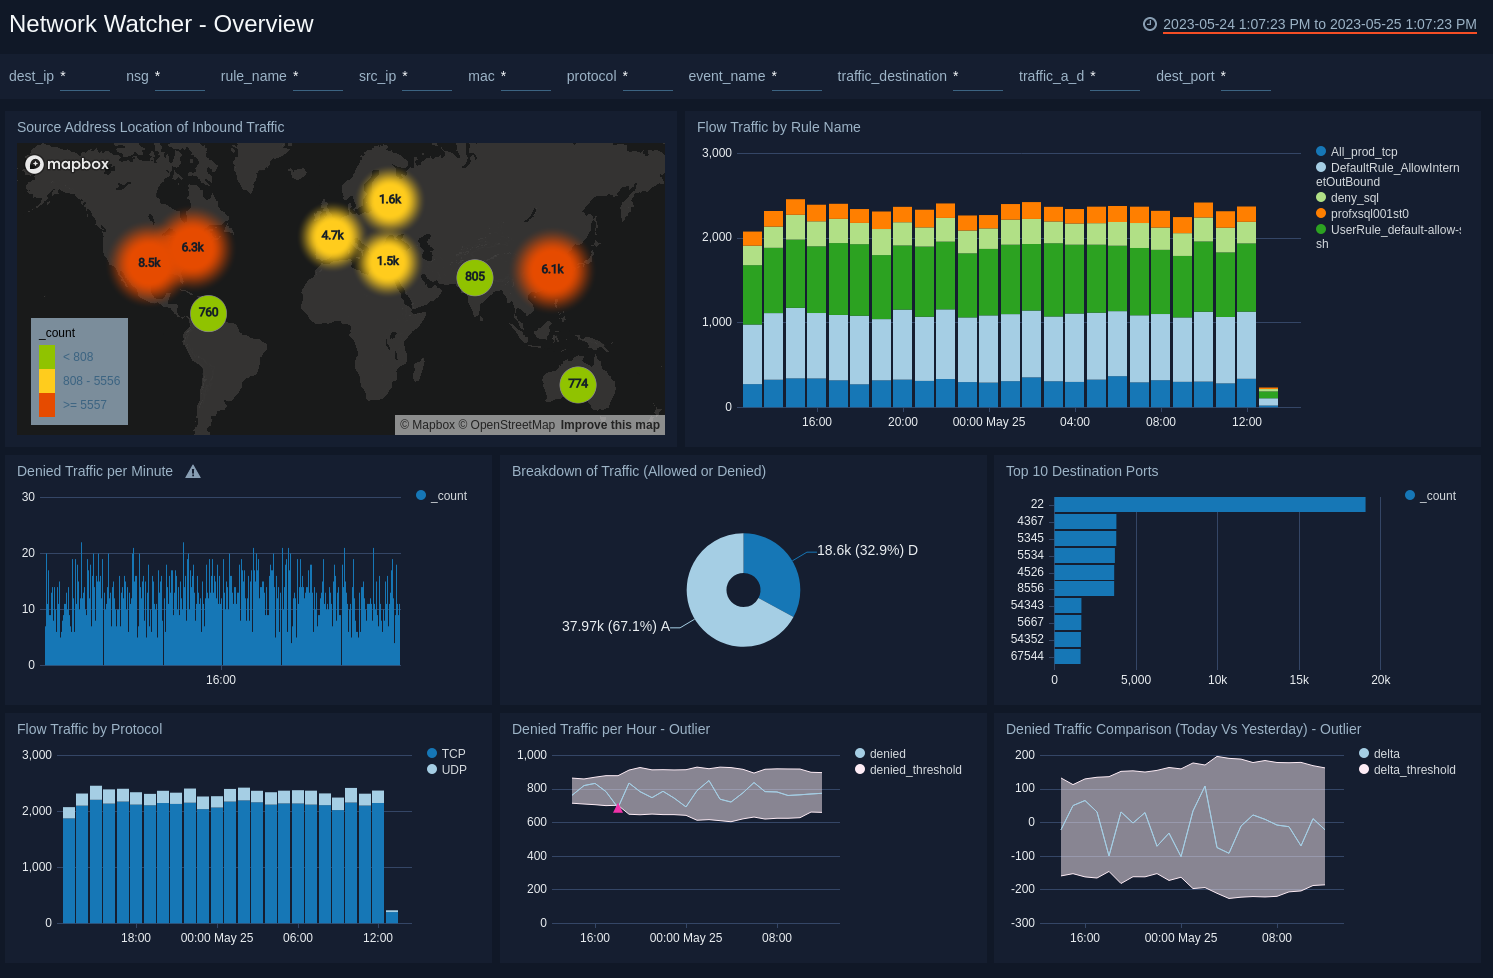Click the dest_port filter field
This screenshot has width=1493, height=978.
[x=1246, y=77]
